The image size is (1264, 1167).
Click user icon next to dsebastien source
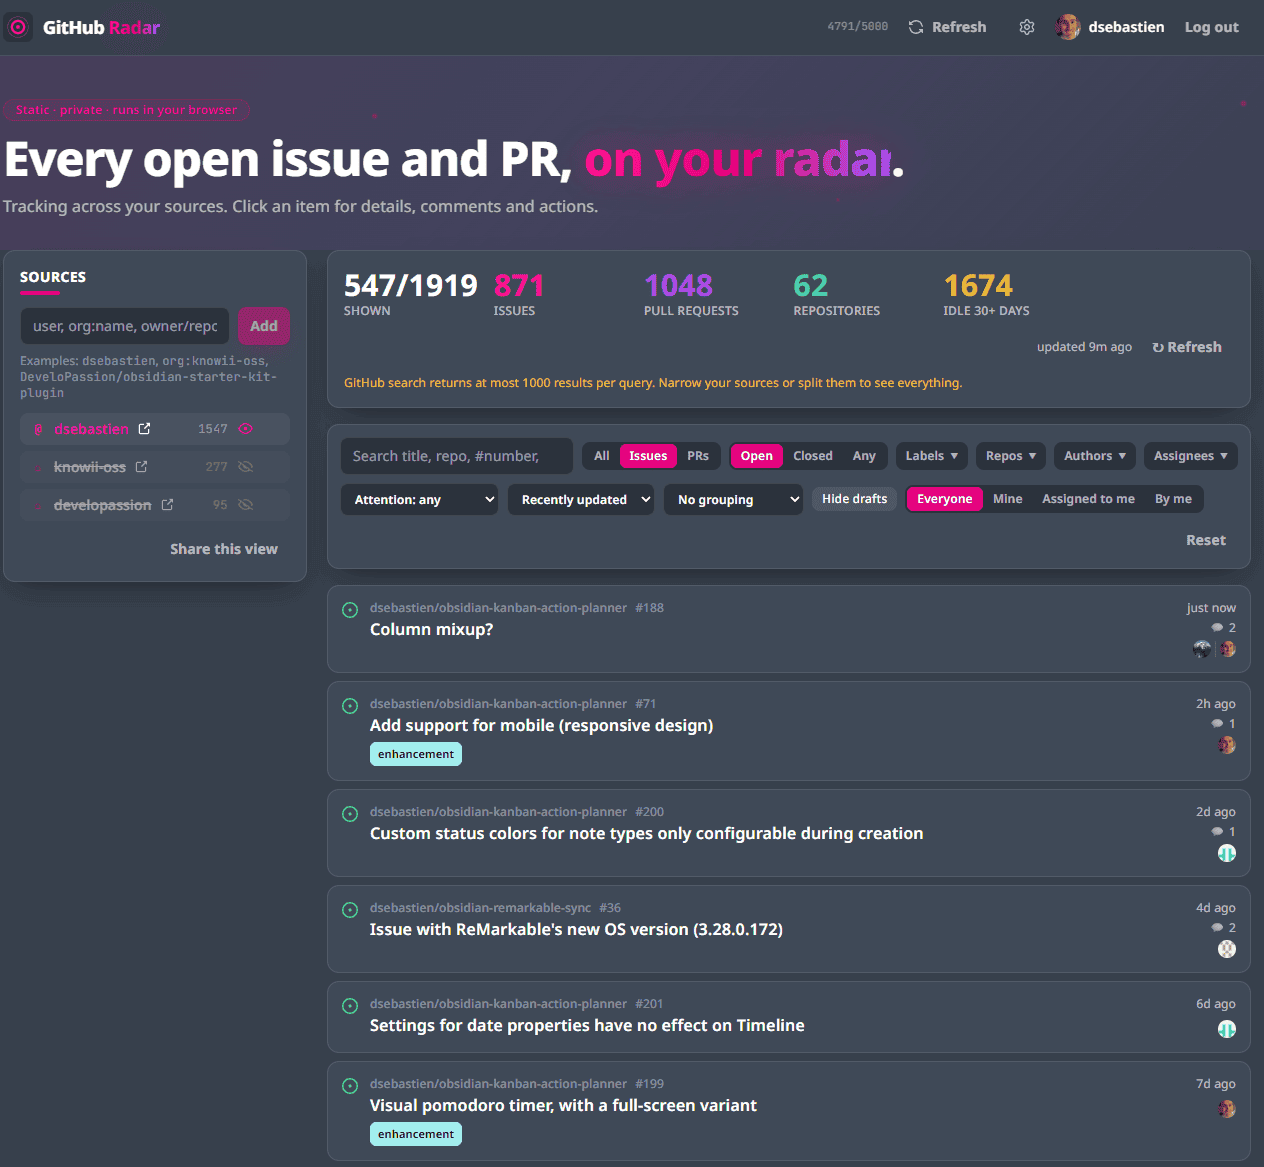click(x=39, y=429)
